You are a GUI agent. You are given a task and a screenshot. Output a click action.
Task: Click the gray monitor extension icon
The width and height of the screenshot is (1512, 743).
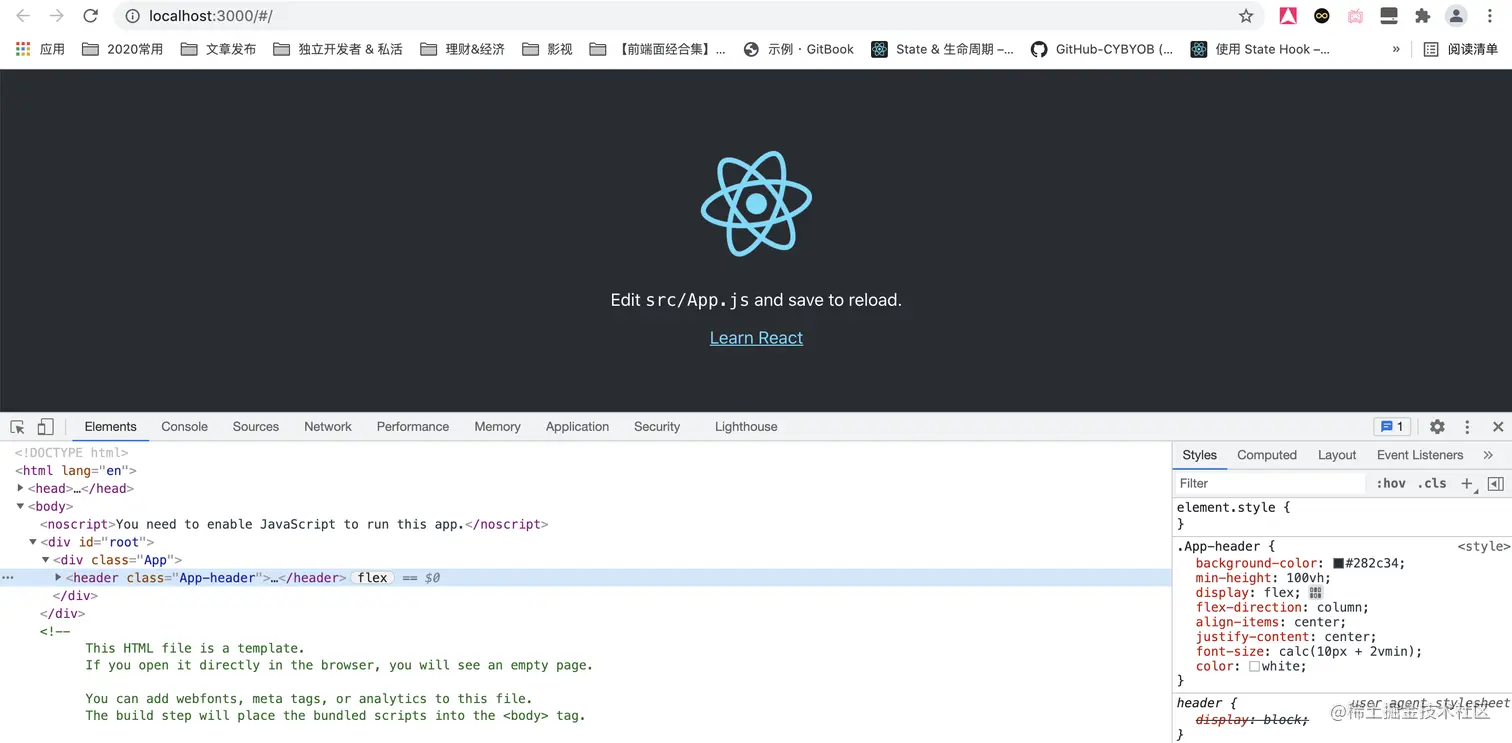tap(1389, 16)
